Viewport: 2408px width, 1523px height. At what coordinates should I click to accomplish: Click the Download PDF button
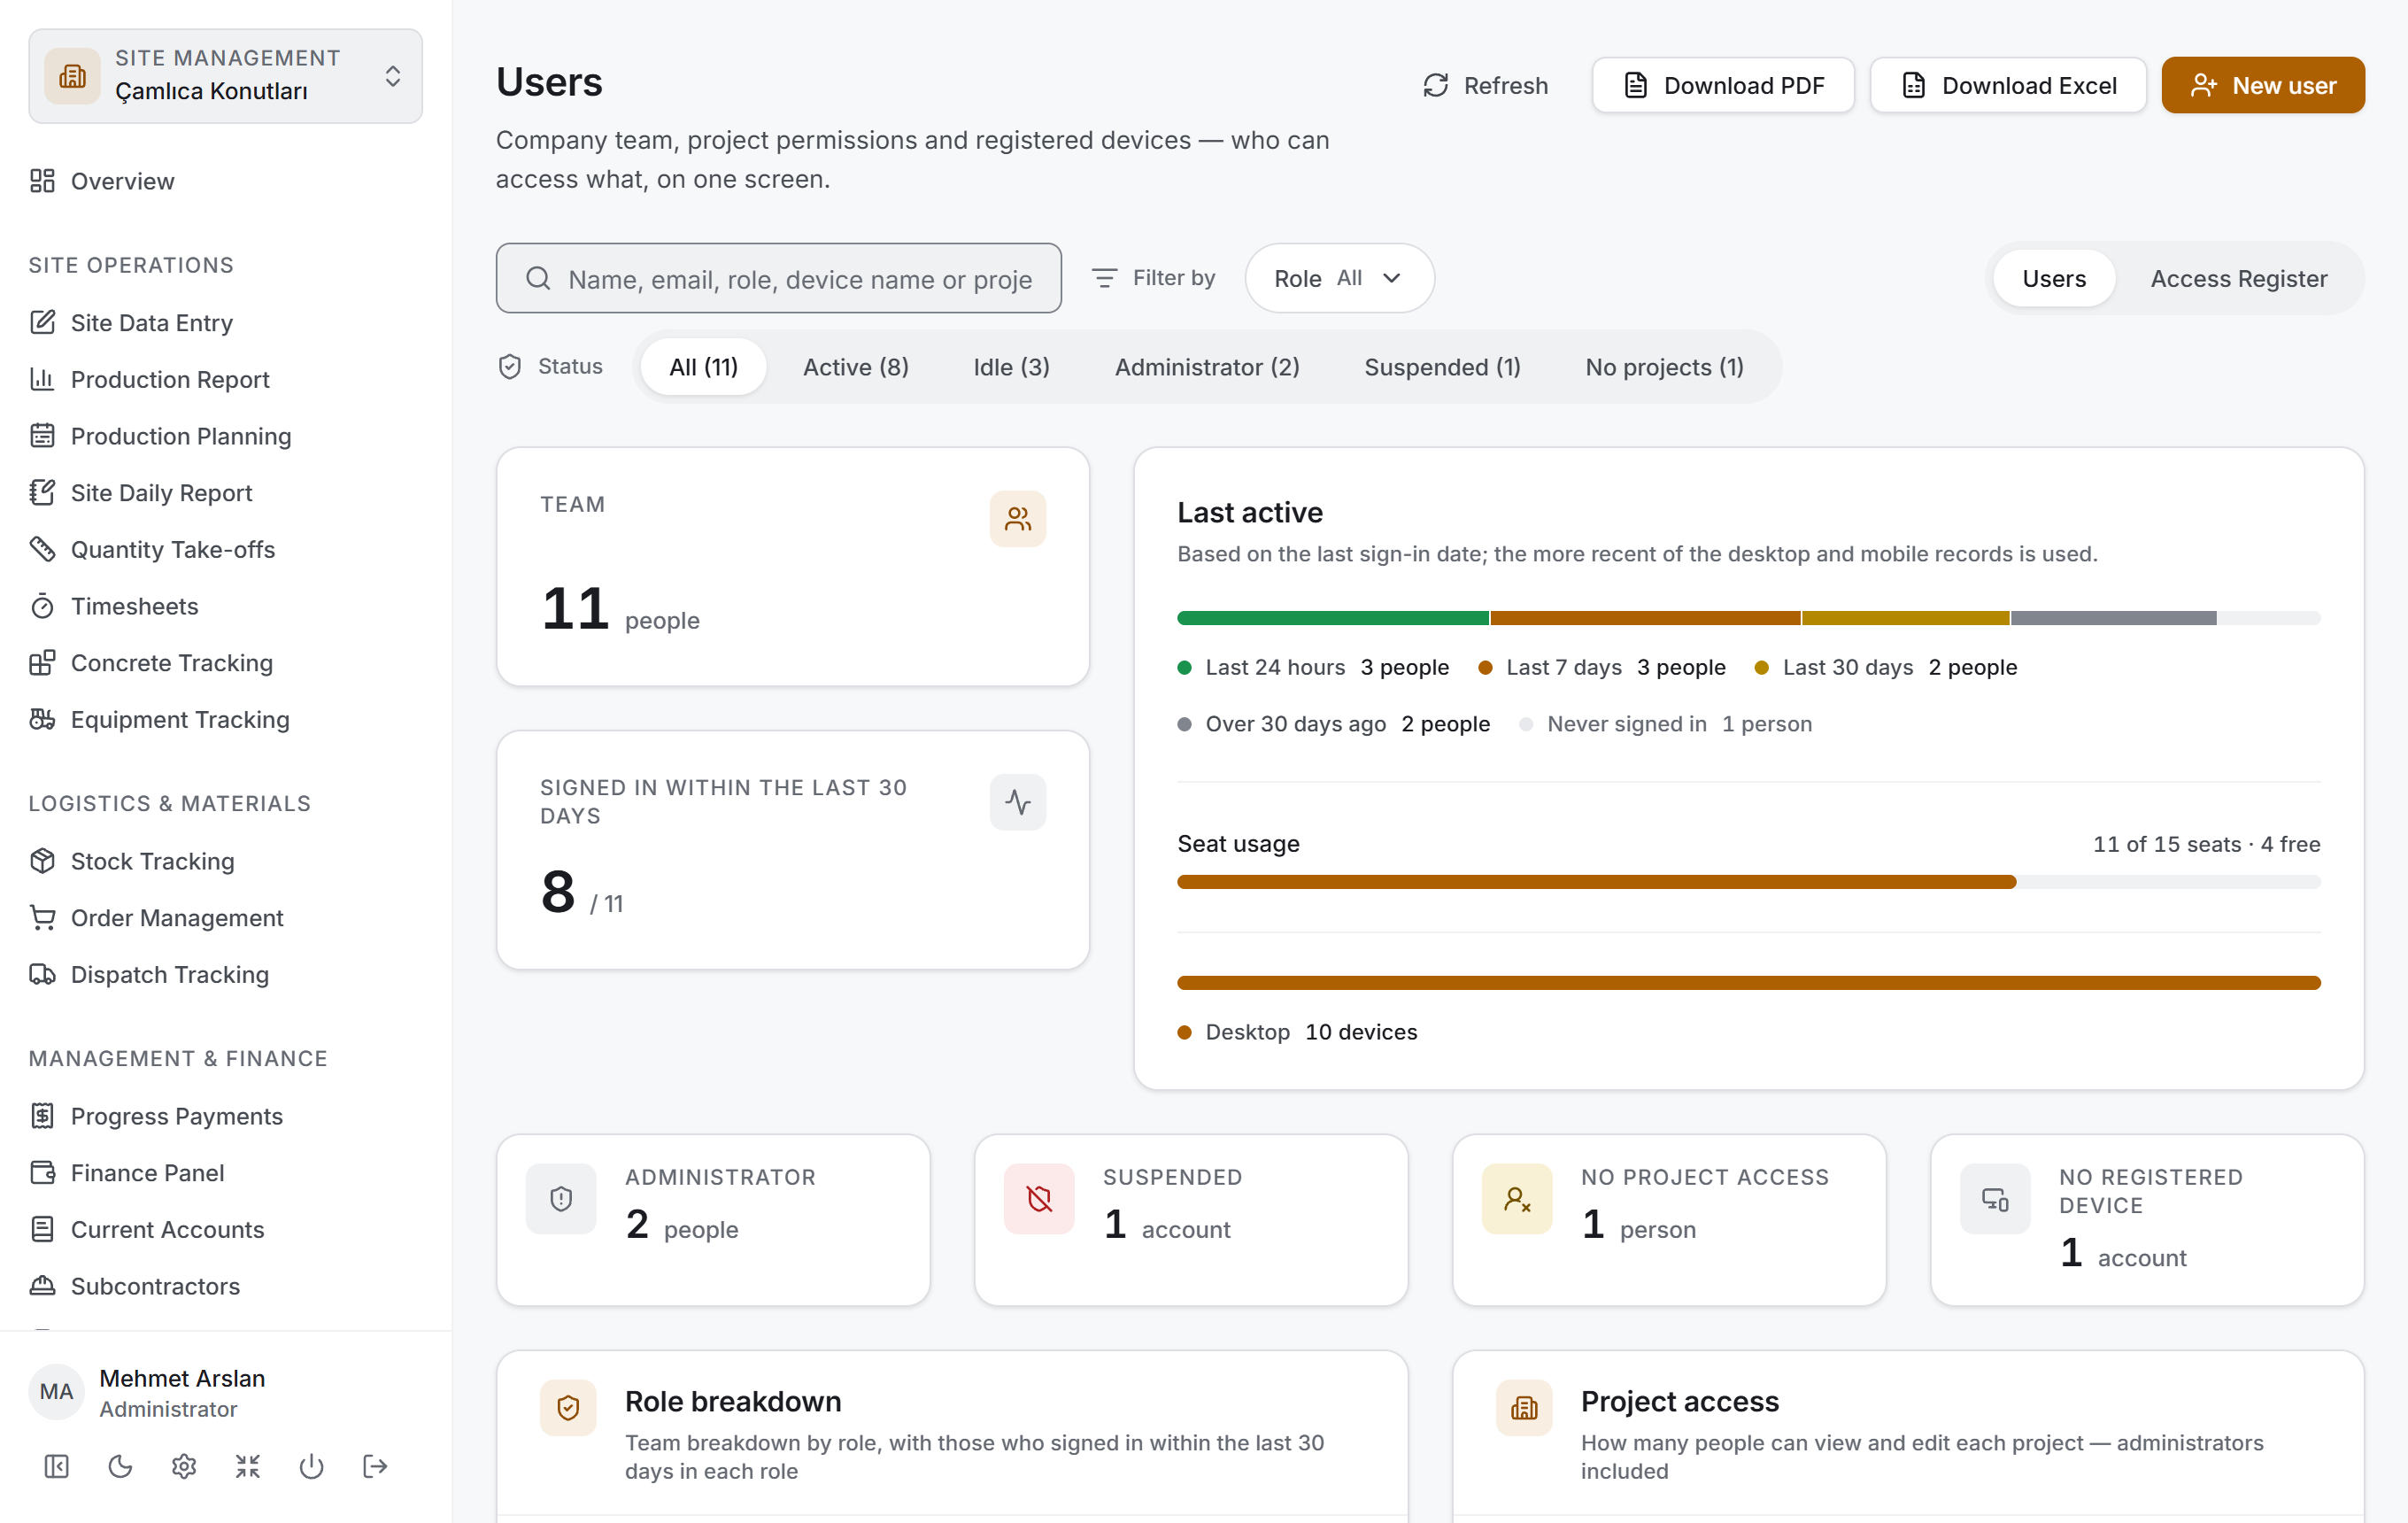[1723, 85]
